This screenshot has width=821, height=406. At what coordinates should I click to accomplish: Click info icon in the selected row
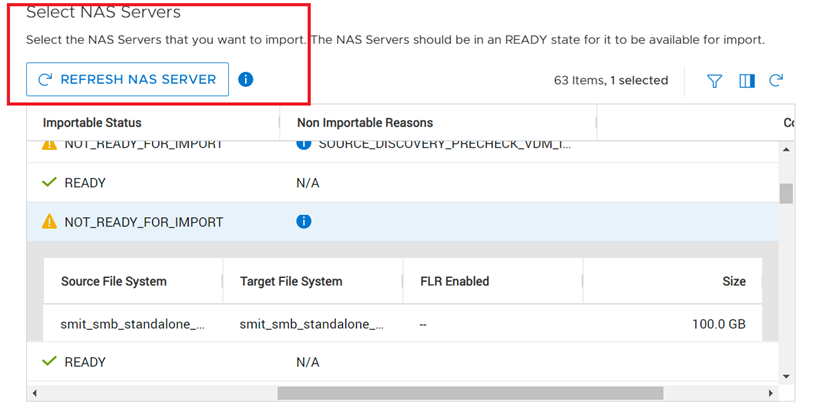tap(304, 221)
